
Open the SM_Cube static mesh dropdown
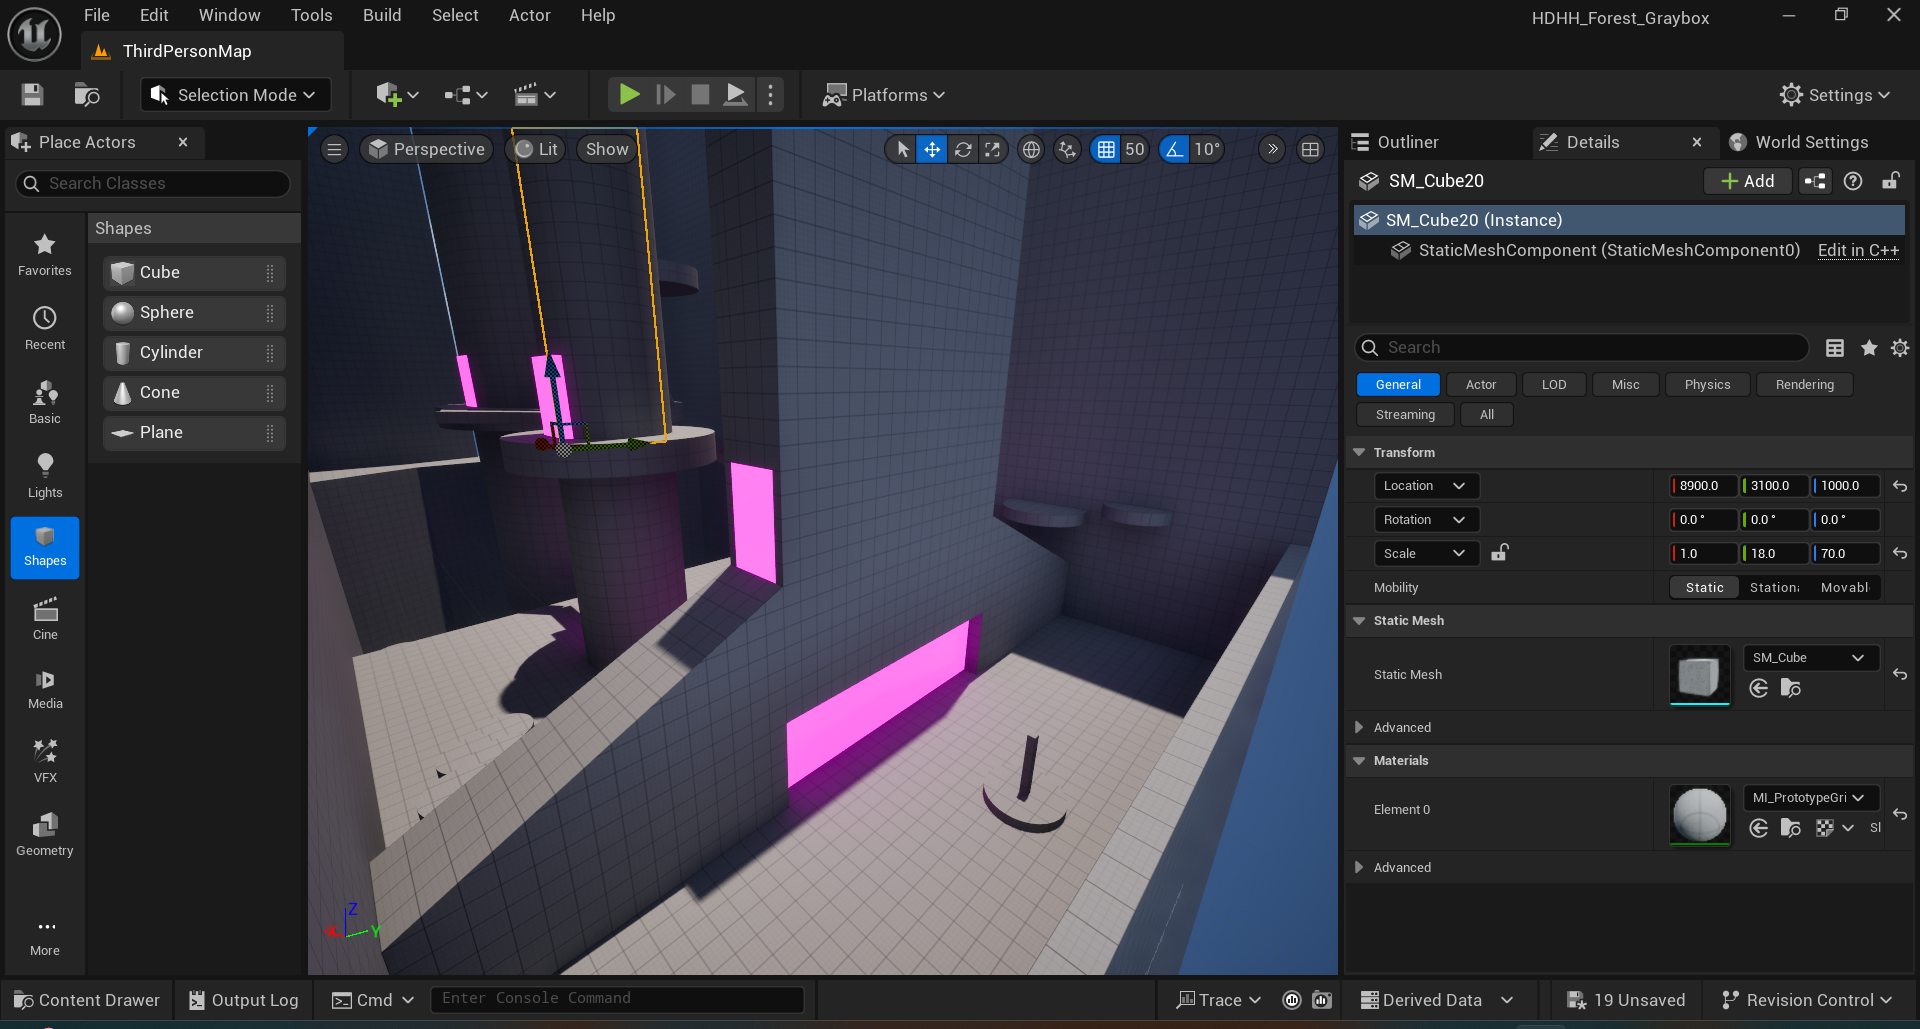coord(1809,658)
